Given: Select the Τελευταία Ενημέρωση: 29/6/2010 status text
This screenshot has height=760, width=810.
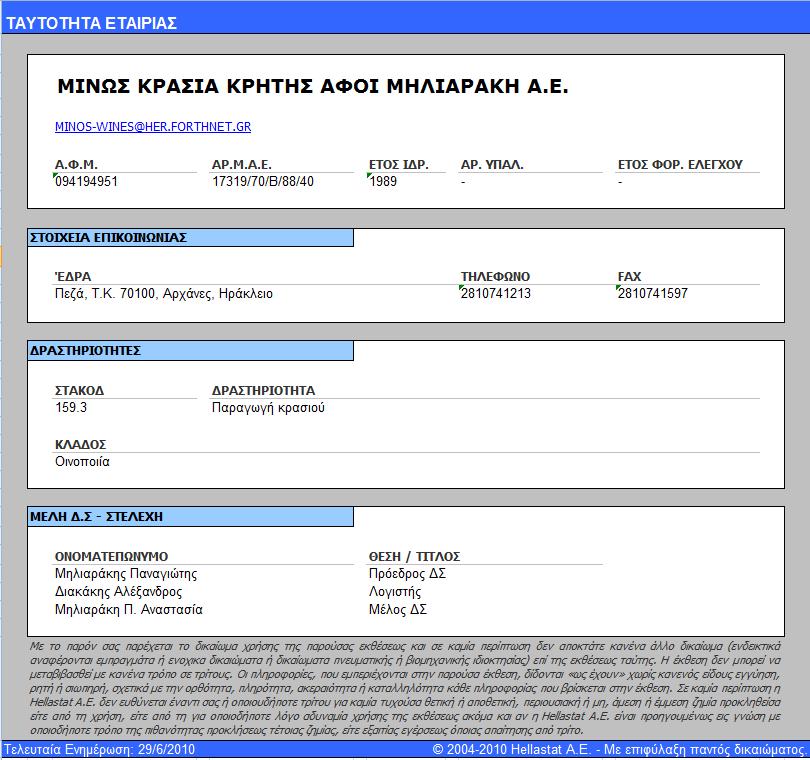Looking at the screenshot, I should [99, 749].
